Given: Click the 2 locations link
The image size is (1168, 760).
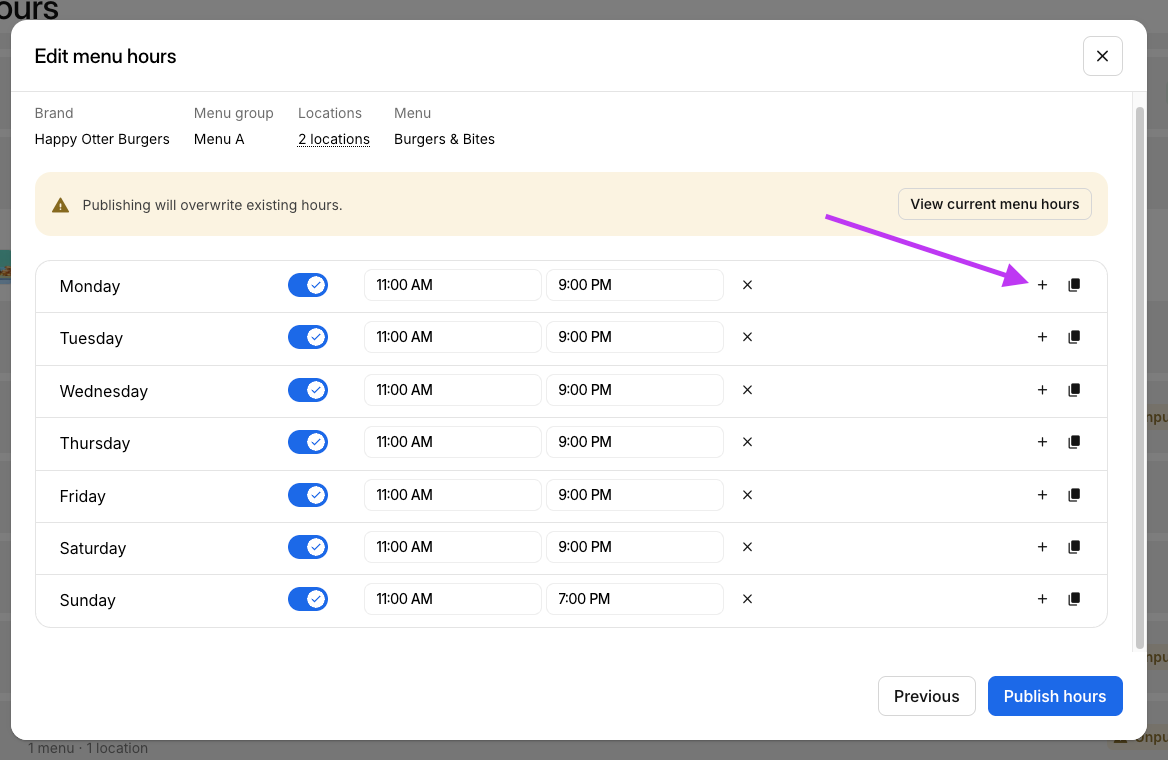Looking at the screenshot, I should point(334,139).
